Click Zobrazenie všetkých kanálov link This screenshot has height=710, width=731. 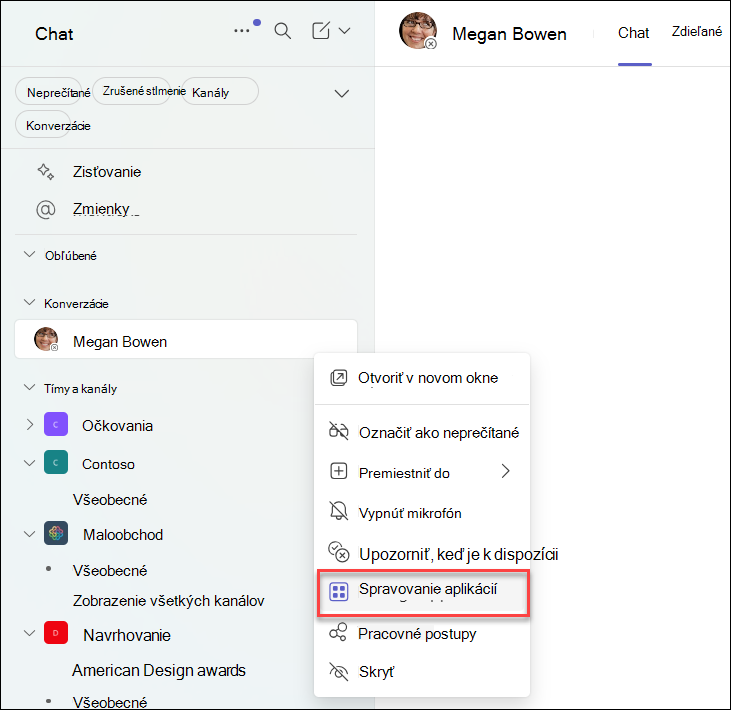point(168,600)
